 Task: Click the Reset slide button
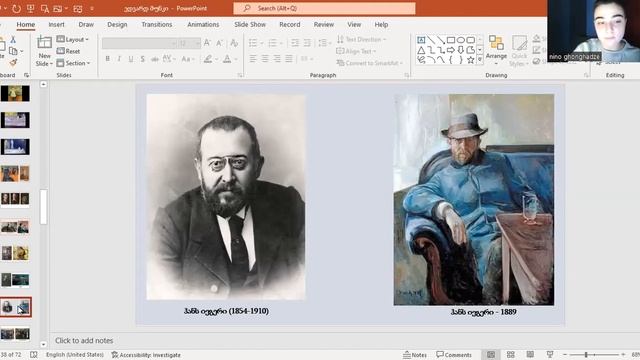pyautogui.click(x=68, y=51)
